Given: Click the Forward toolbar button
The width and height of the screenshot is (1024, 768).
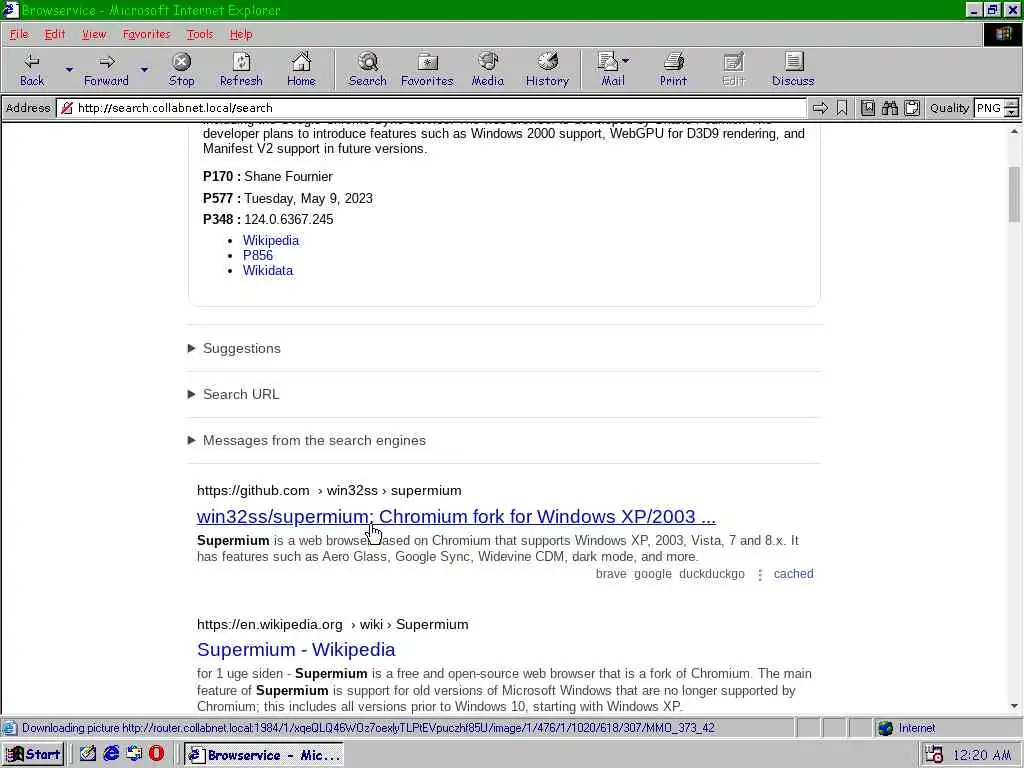Looking at the screenshot, I should point(106,70).
